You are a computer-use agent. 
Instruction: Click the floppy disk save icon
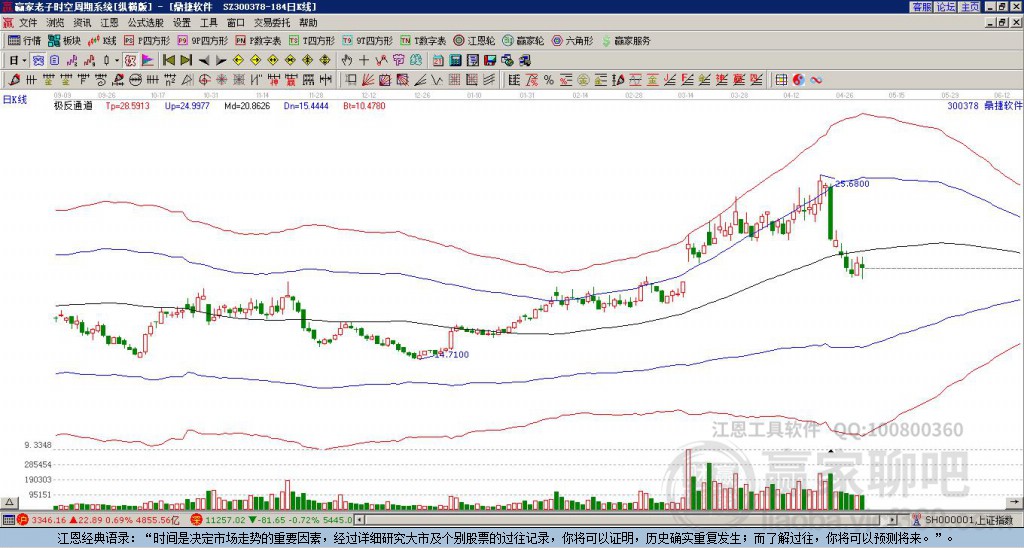pyautogui.click(x=490, y=61)
